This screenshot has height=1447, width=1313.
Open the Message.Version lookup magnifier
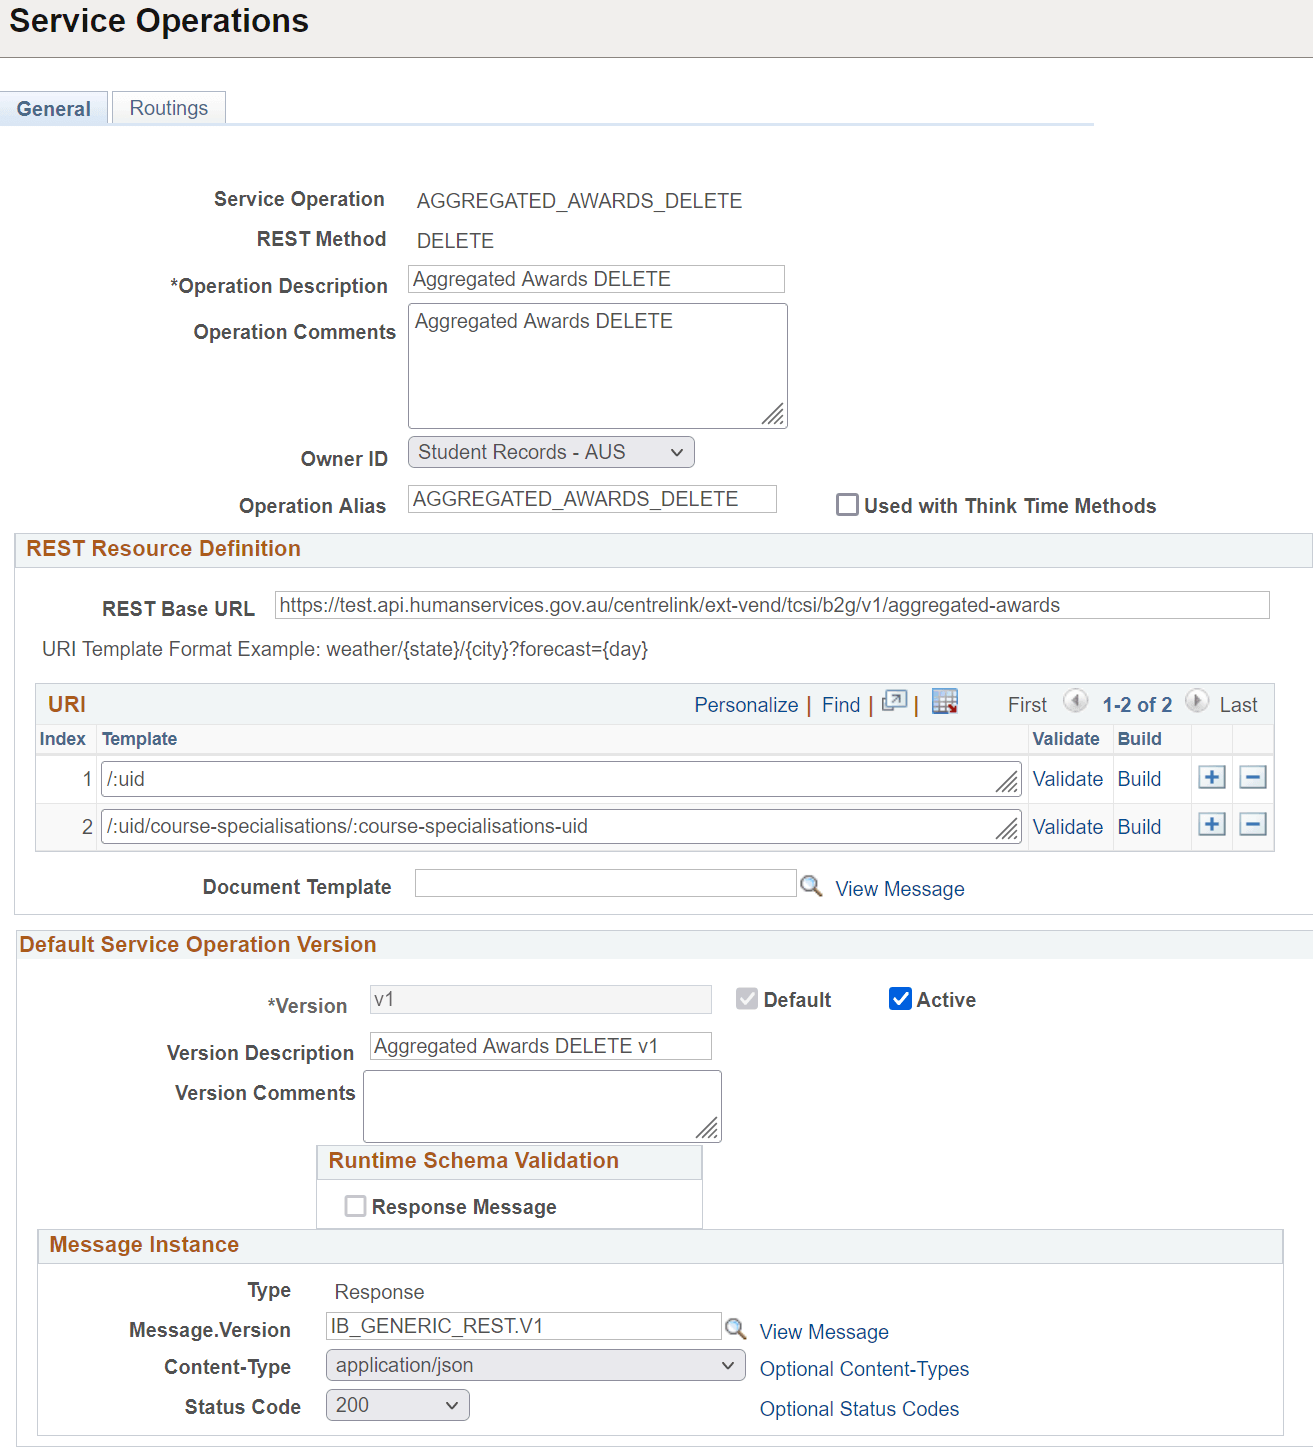tap(737, 1329)
